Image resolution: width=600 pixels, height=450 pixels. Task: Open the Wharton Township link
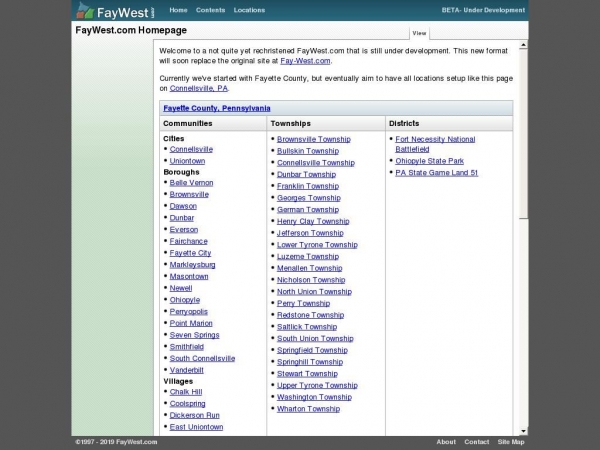(308, 409)
